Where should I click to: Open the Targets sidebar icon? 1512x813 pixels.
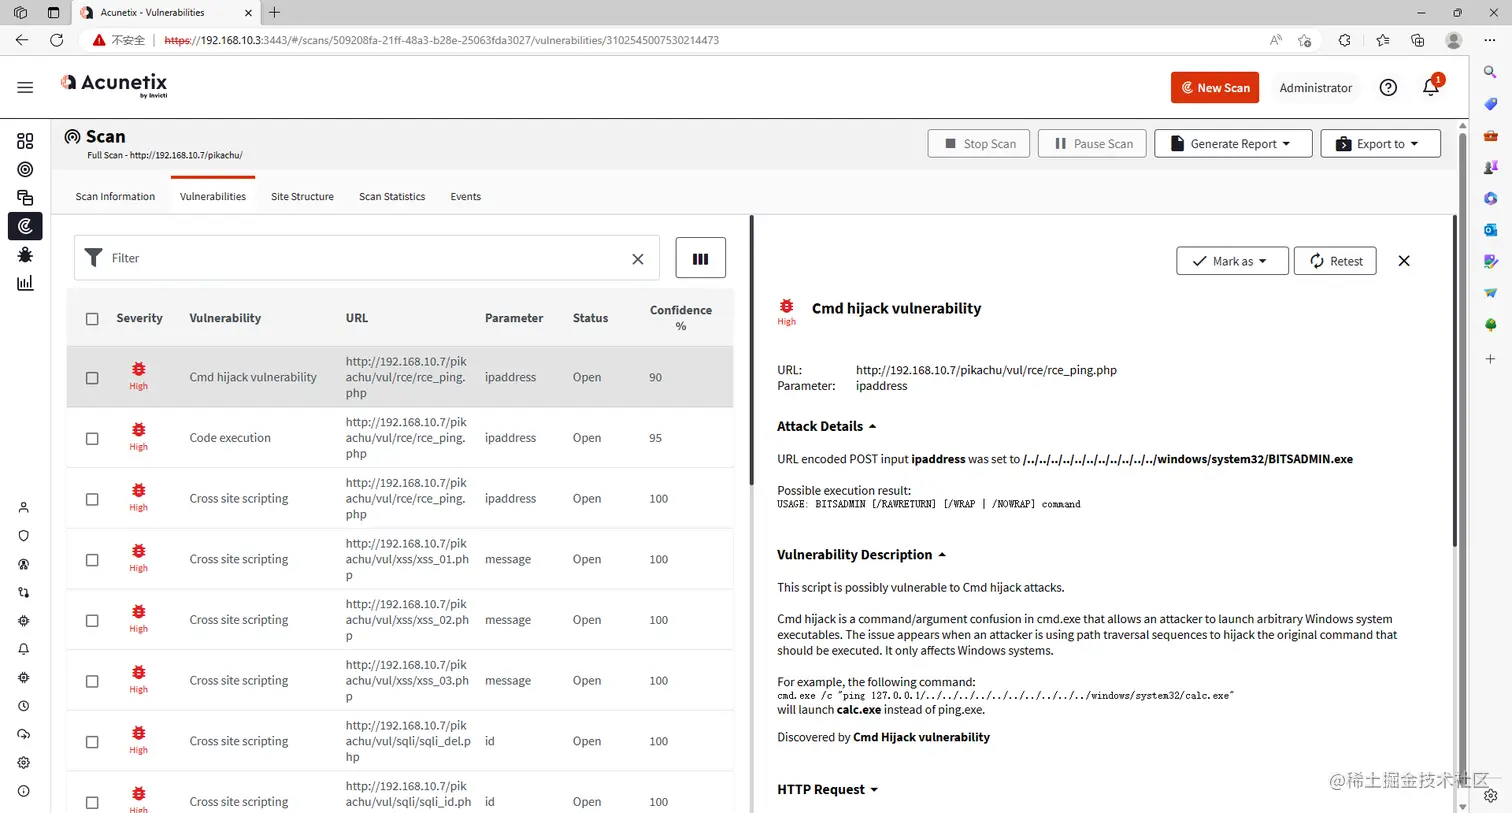tap(25, 169)
